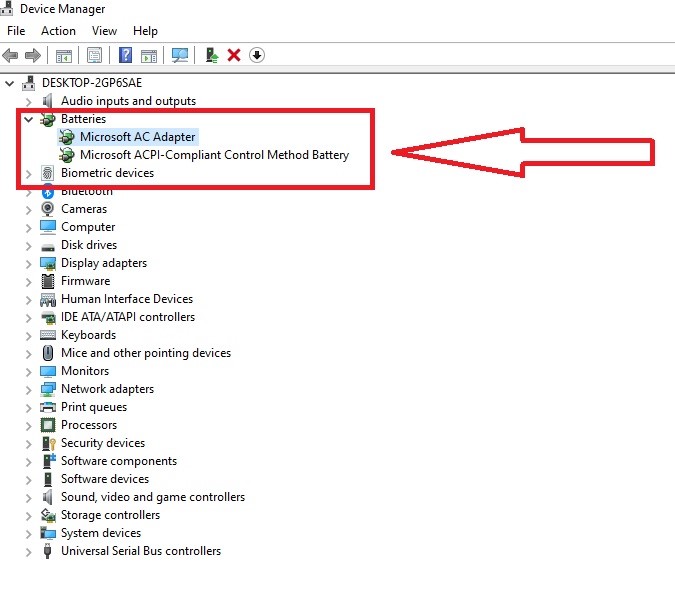Scan for hardware changes monitor icon

click(180, 55)
